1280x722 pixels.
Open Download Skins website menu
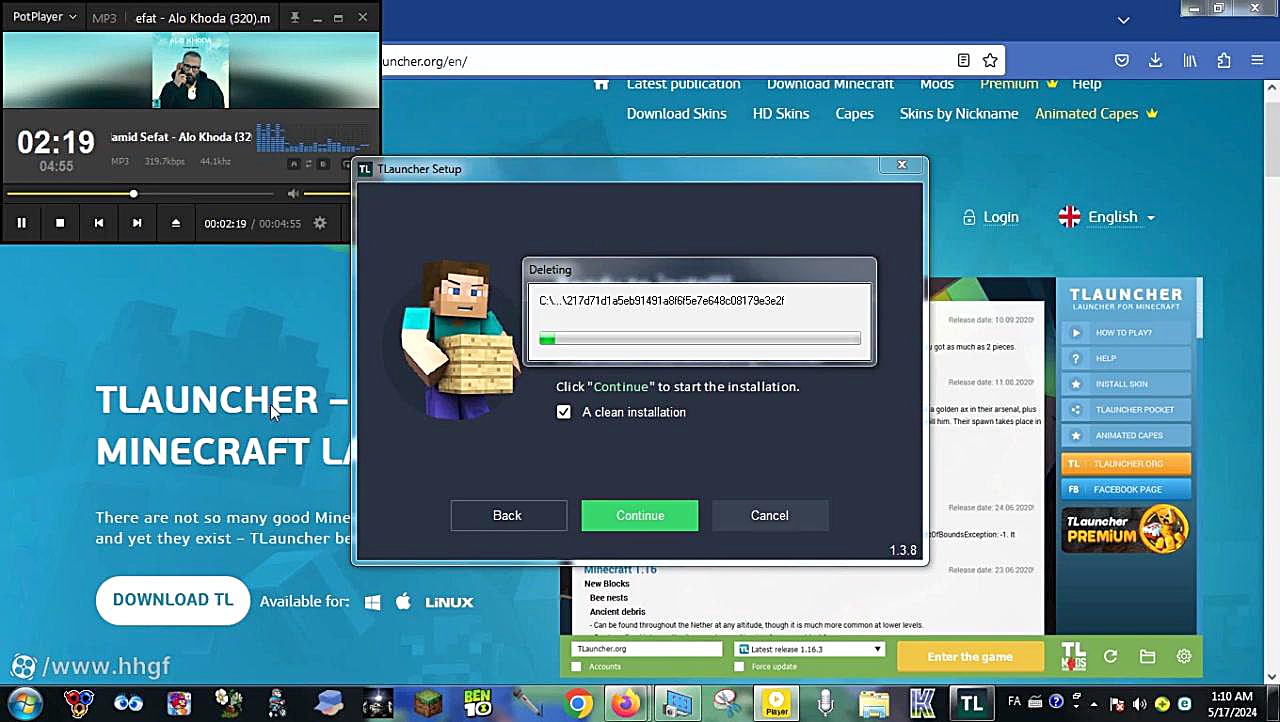click(677, 114)
